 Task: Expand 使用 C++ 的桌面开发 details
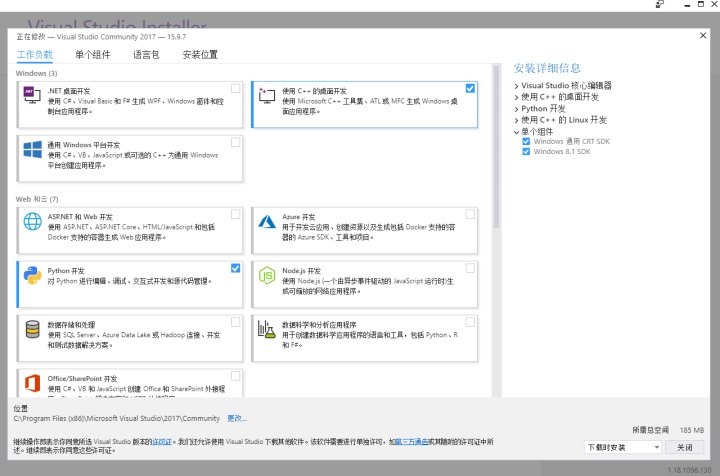coord(517,97)
